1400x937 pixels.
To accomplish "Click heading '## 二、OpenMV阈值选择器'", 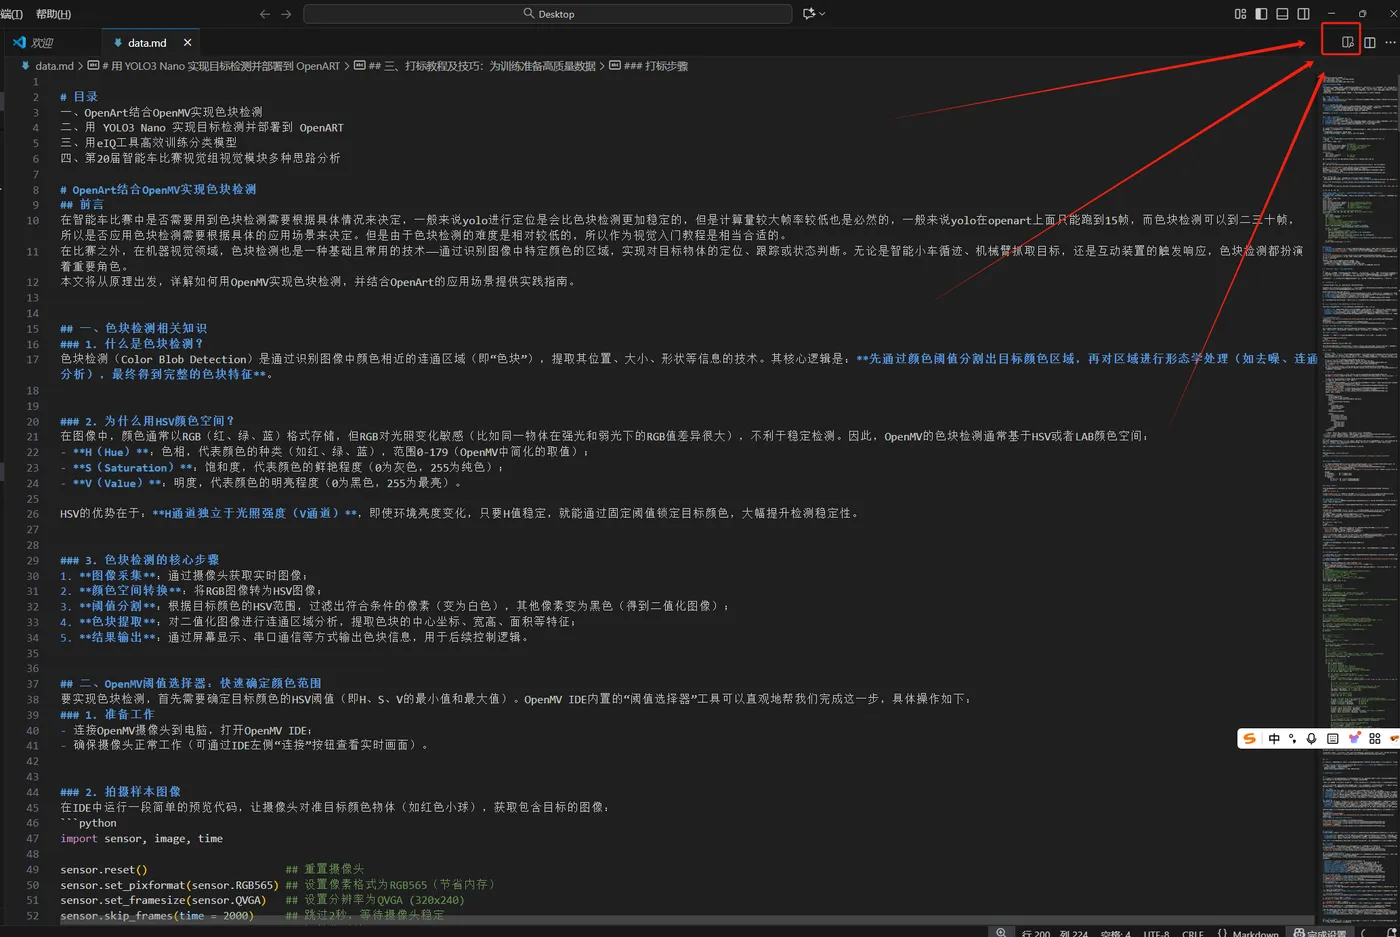I will point(191,683).
